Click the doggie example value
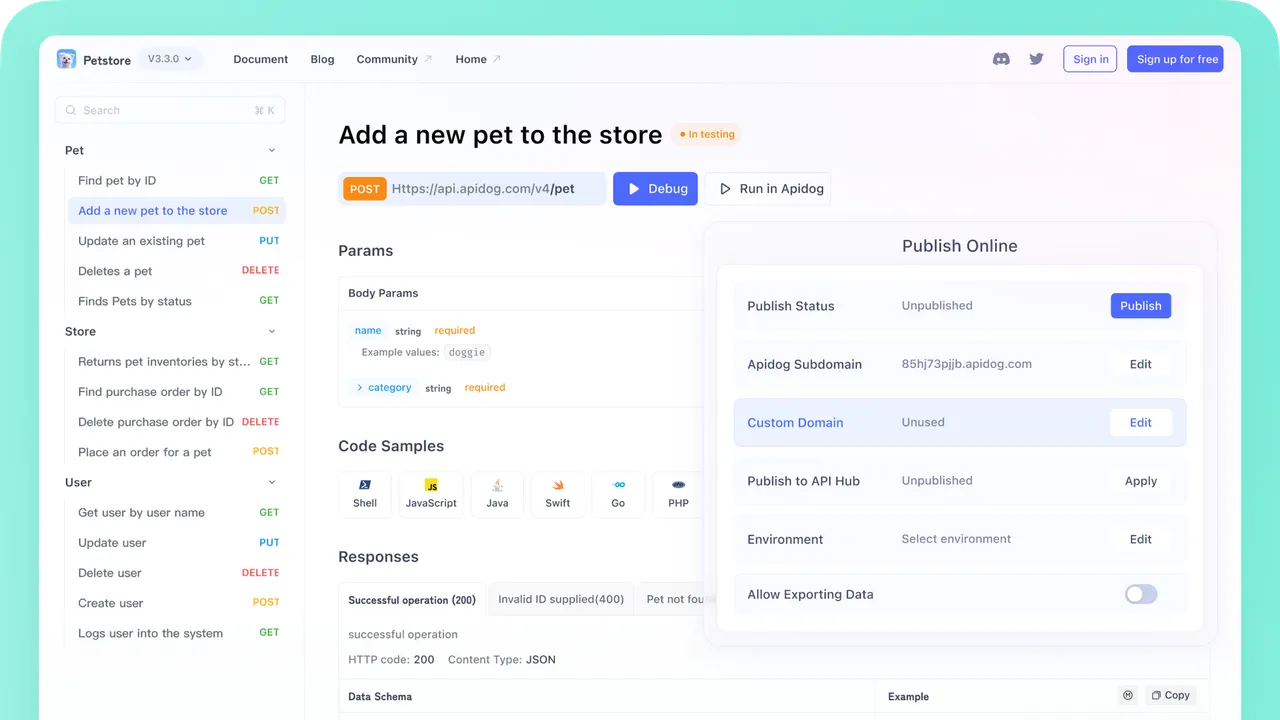Viewport: 1280px width, 720px height. [x=468, y=353]
